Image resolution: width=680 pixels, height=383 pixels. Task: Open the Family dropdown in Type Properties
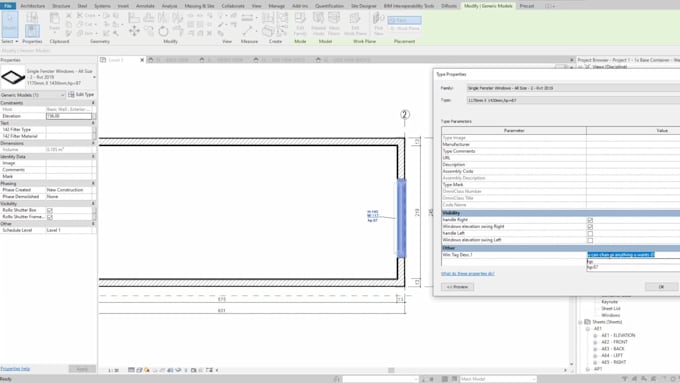pos(573,88)
